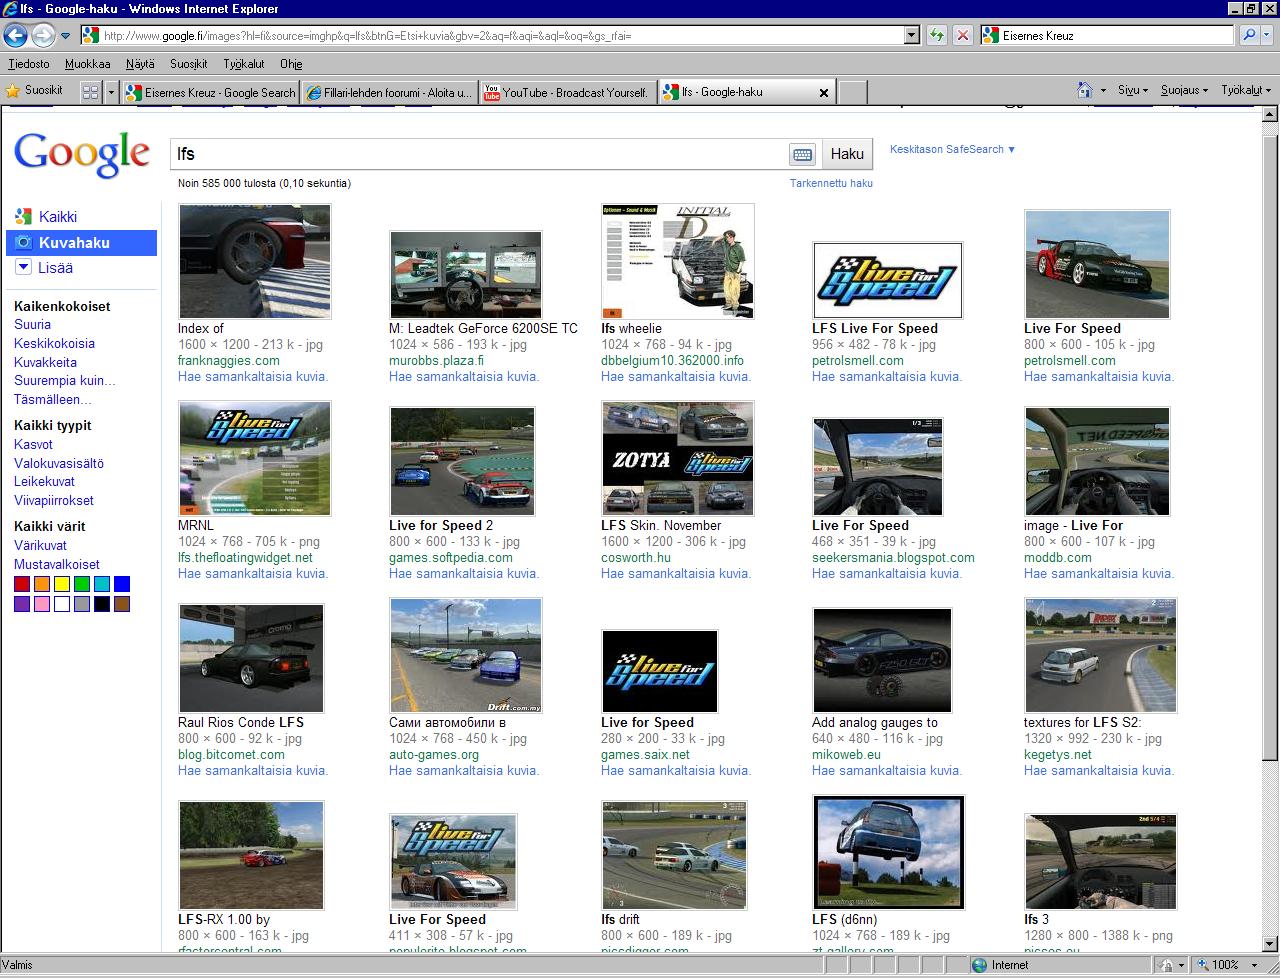Open the on-screen keyboard icon in search box

click(x=802, y=154)
